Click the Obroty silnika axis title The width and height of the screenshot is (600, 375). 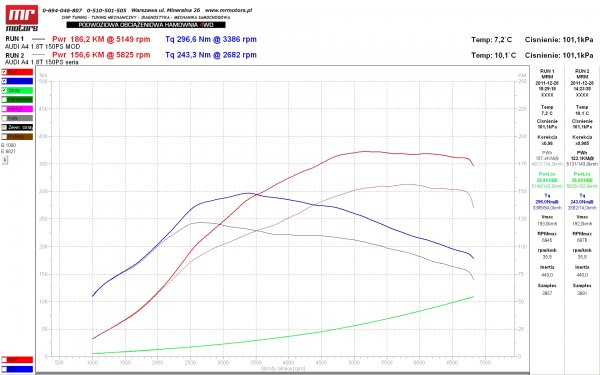click(x=283, y=368)
